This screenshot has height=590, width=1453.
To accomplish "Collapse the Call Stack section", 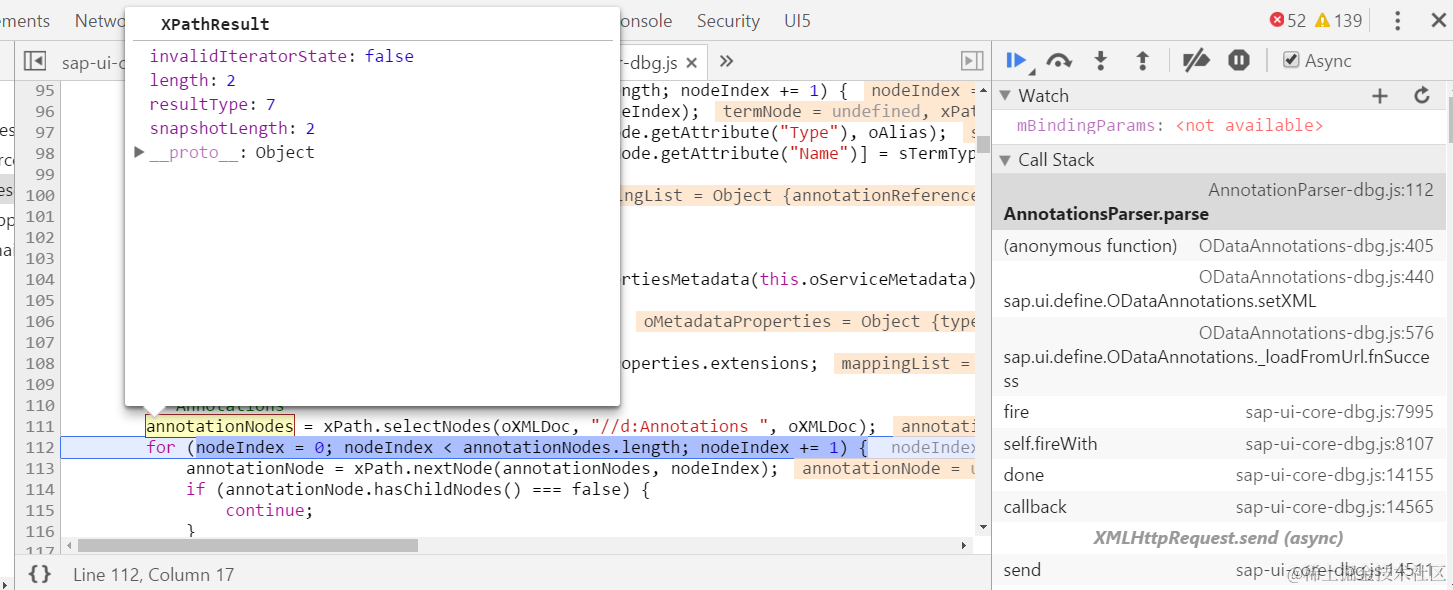I will pos(1005,160).
